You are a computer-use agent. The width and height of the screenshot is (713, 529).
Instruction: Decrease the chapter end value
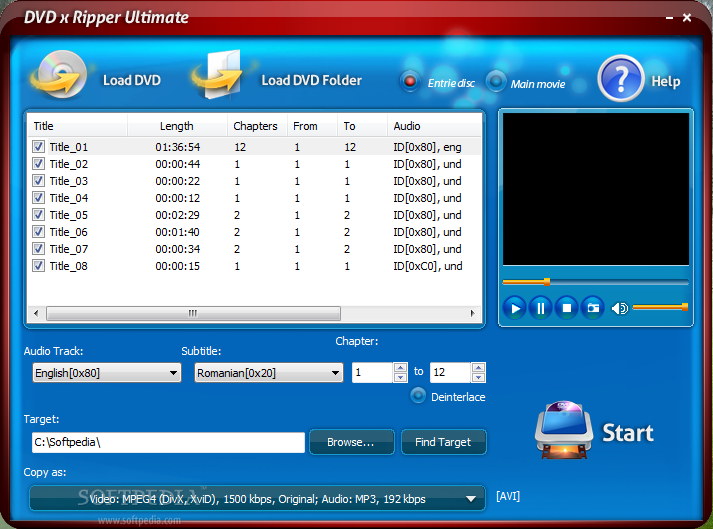(x=478, y=378)
